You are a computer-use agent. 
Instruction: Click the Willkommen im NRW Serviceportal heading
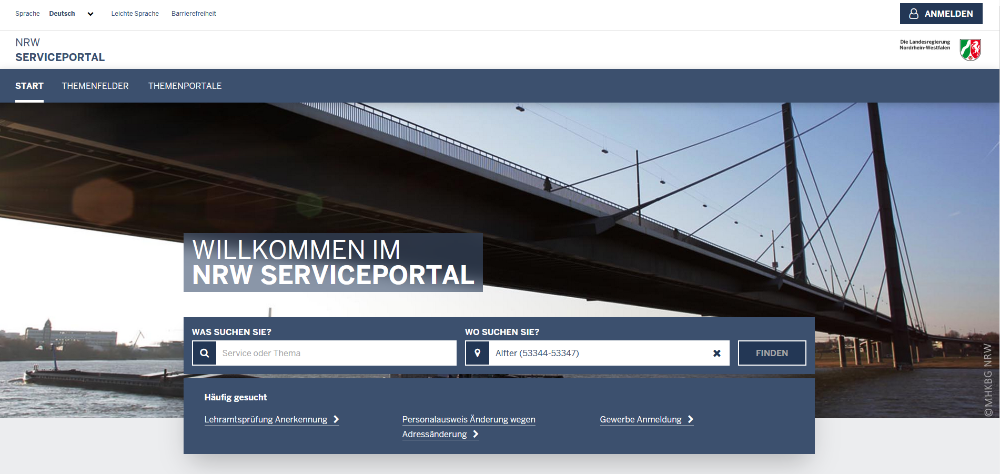333,262
